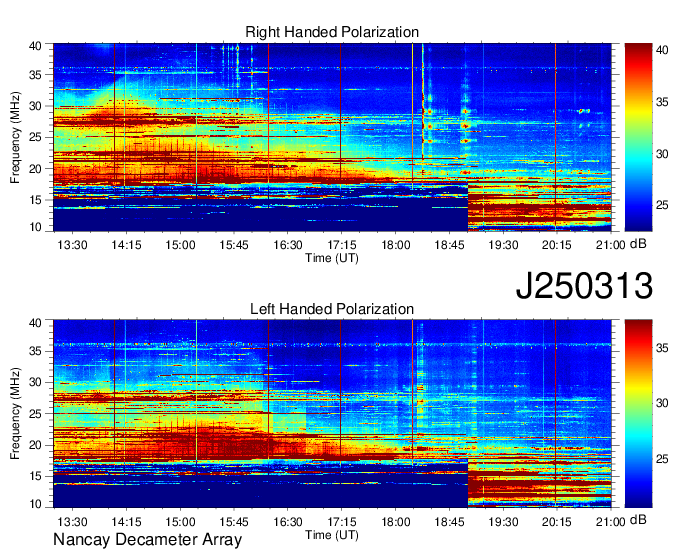Click the 30 label on Left Handed color bar

point(662,403)
